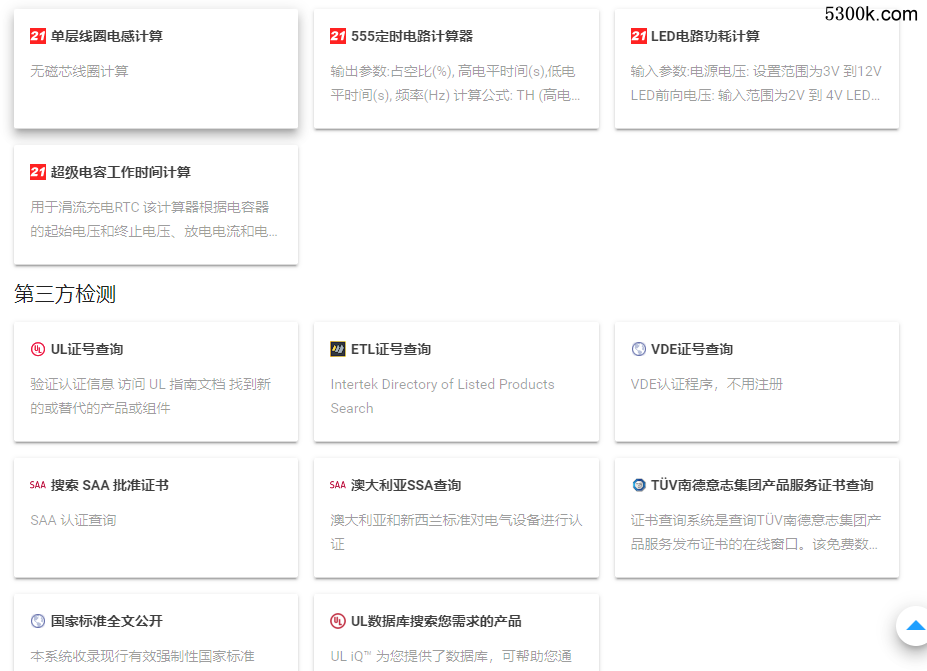
Task: Click the SAA logo beside 澳大利亚SSA查询
Action: coord(338,485)
